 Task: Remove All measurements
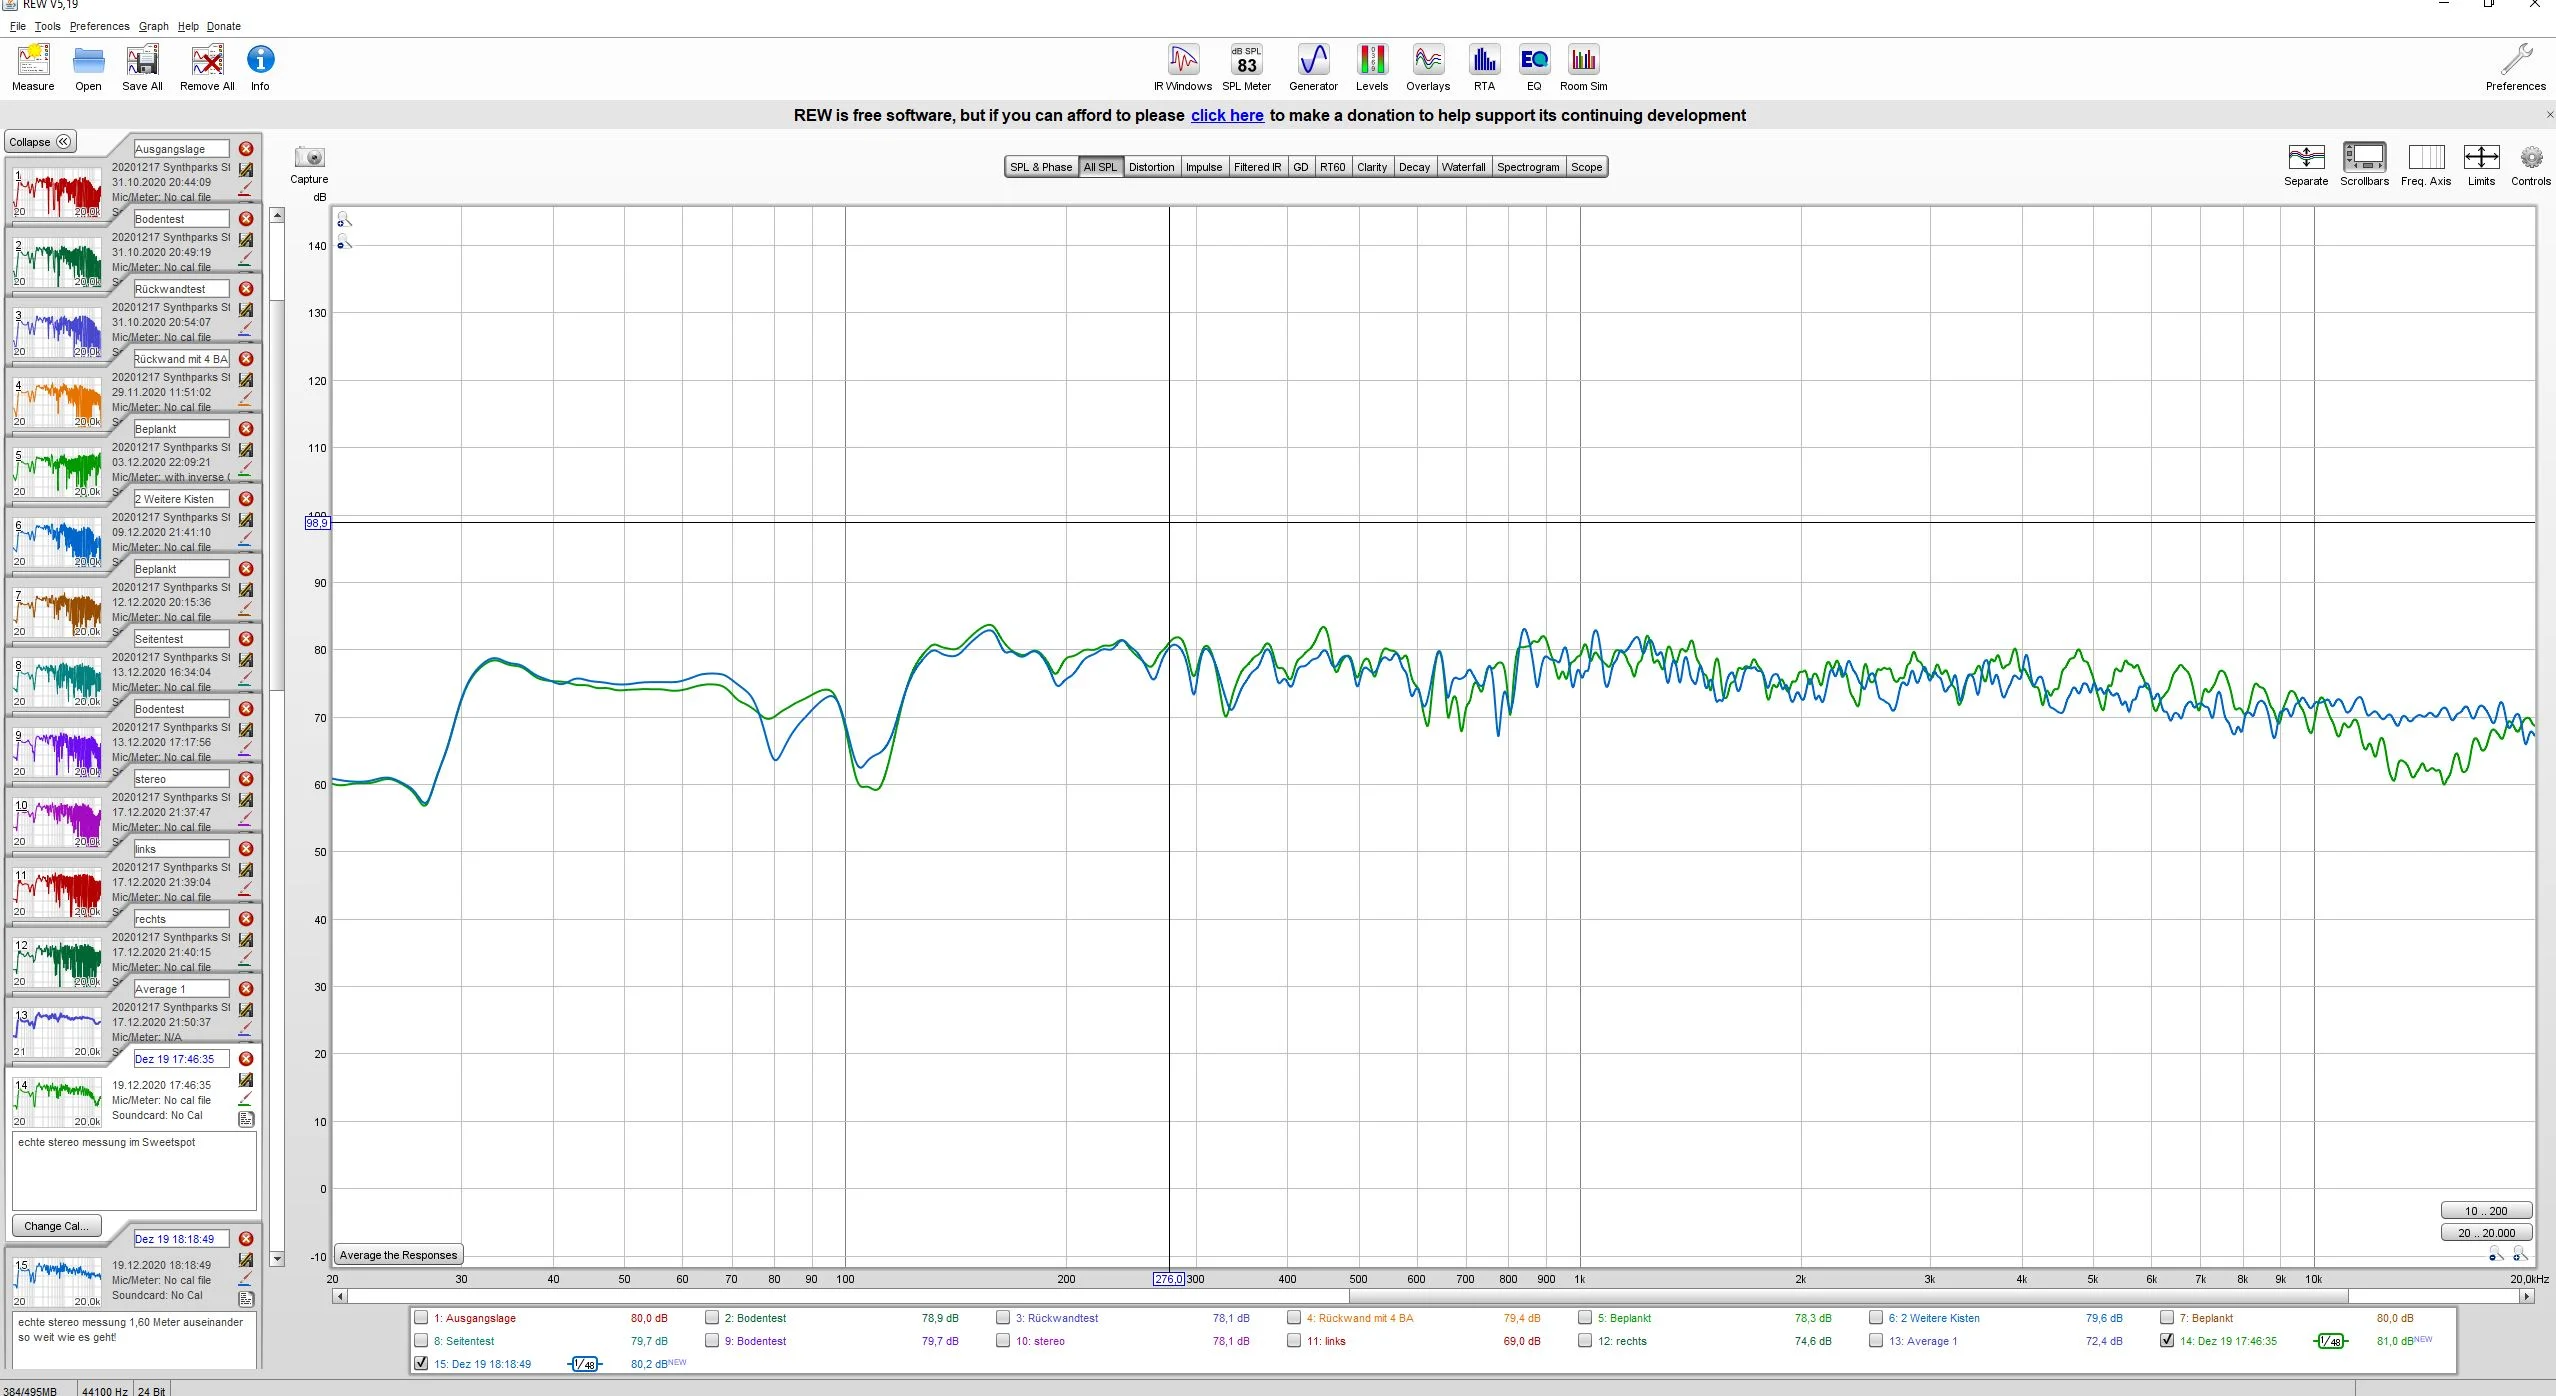207,67
